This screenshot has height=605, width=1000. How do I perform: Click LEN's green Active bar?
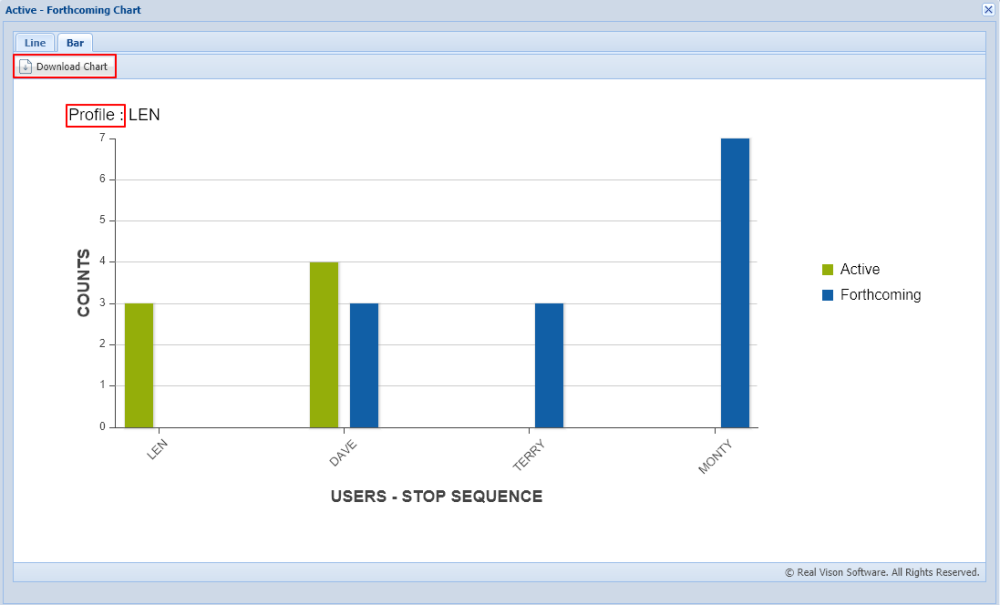[x=139, y=365]
